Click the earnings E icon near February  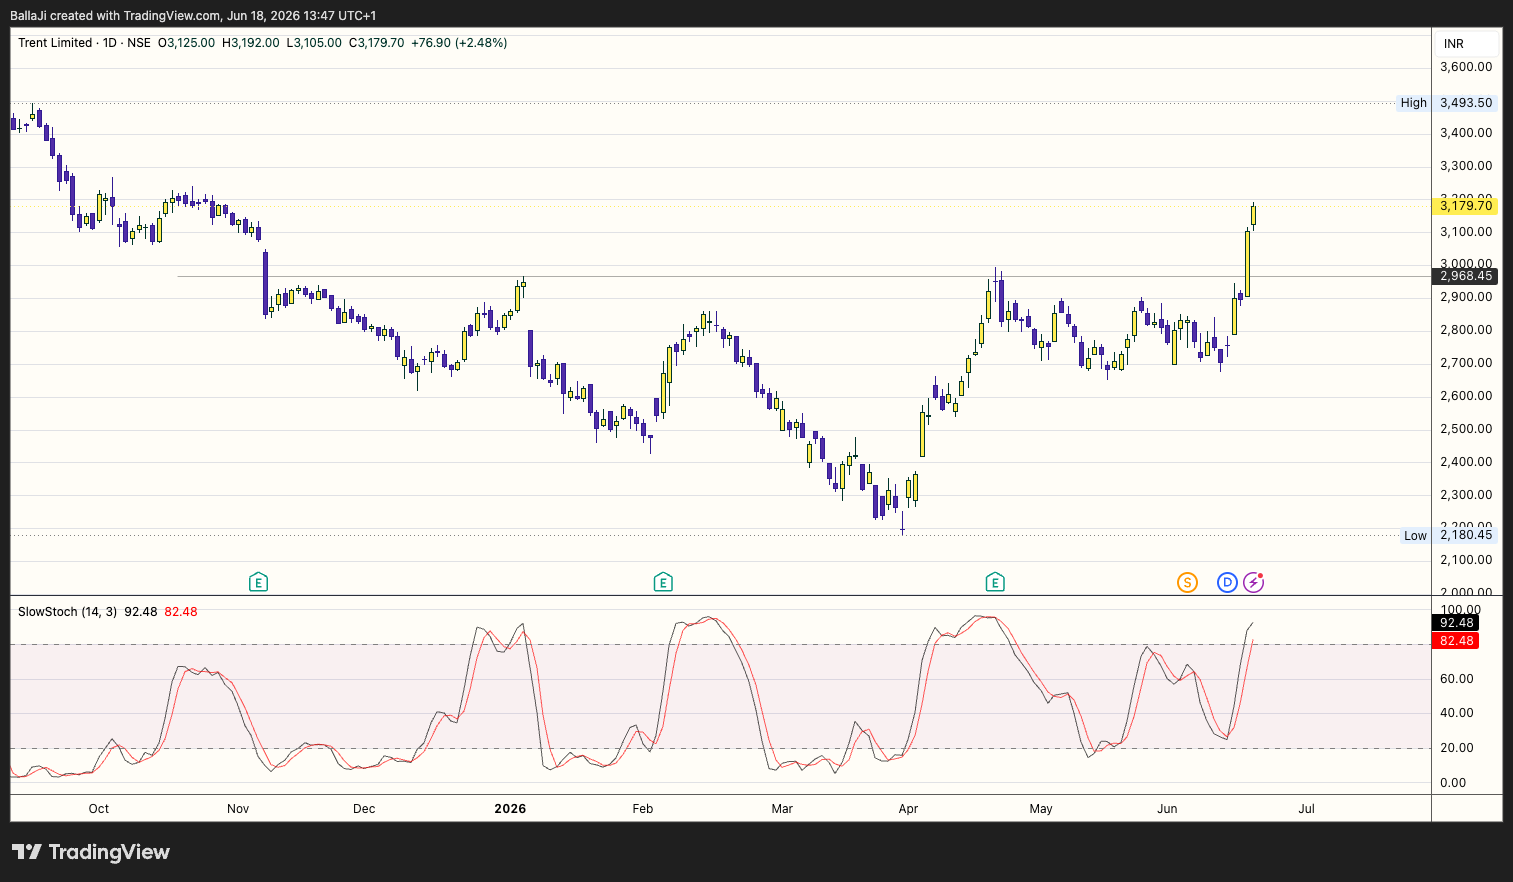(662, 582)
